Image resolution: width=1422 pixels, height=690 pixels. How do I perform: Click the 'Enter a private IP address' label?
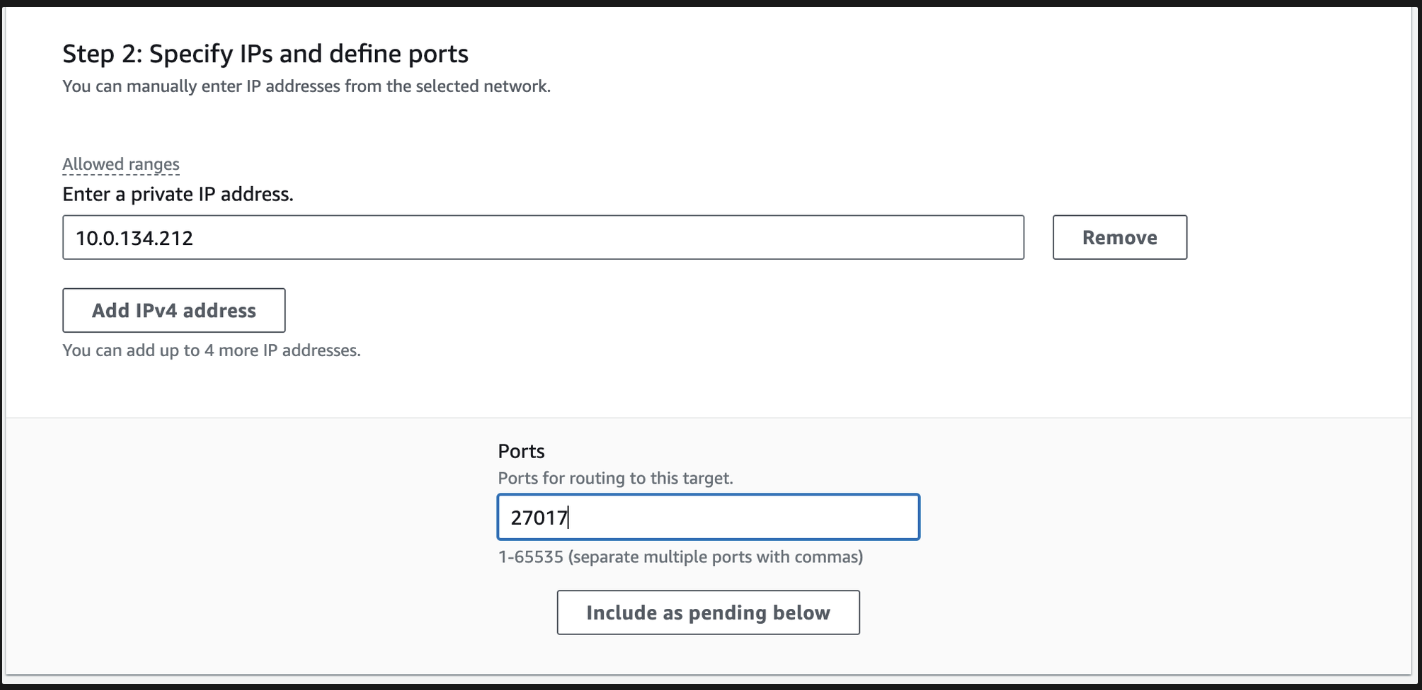177,194
